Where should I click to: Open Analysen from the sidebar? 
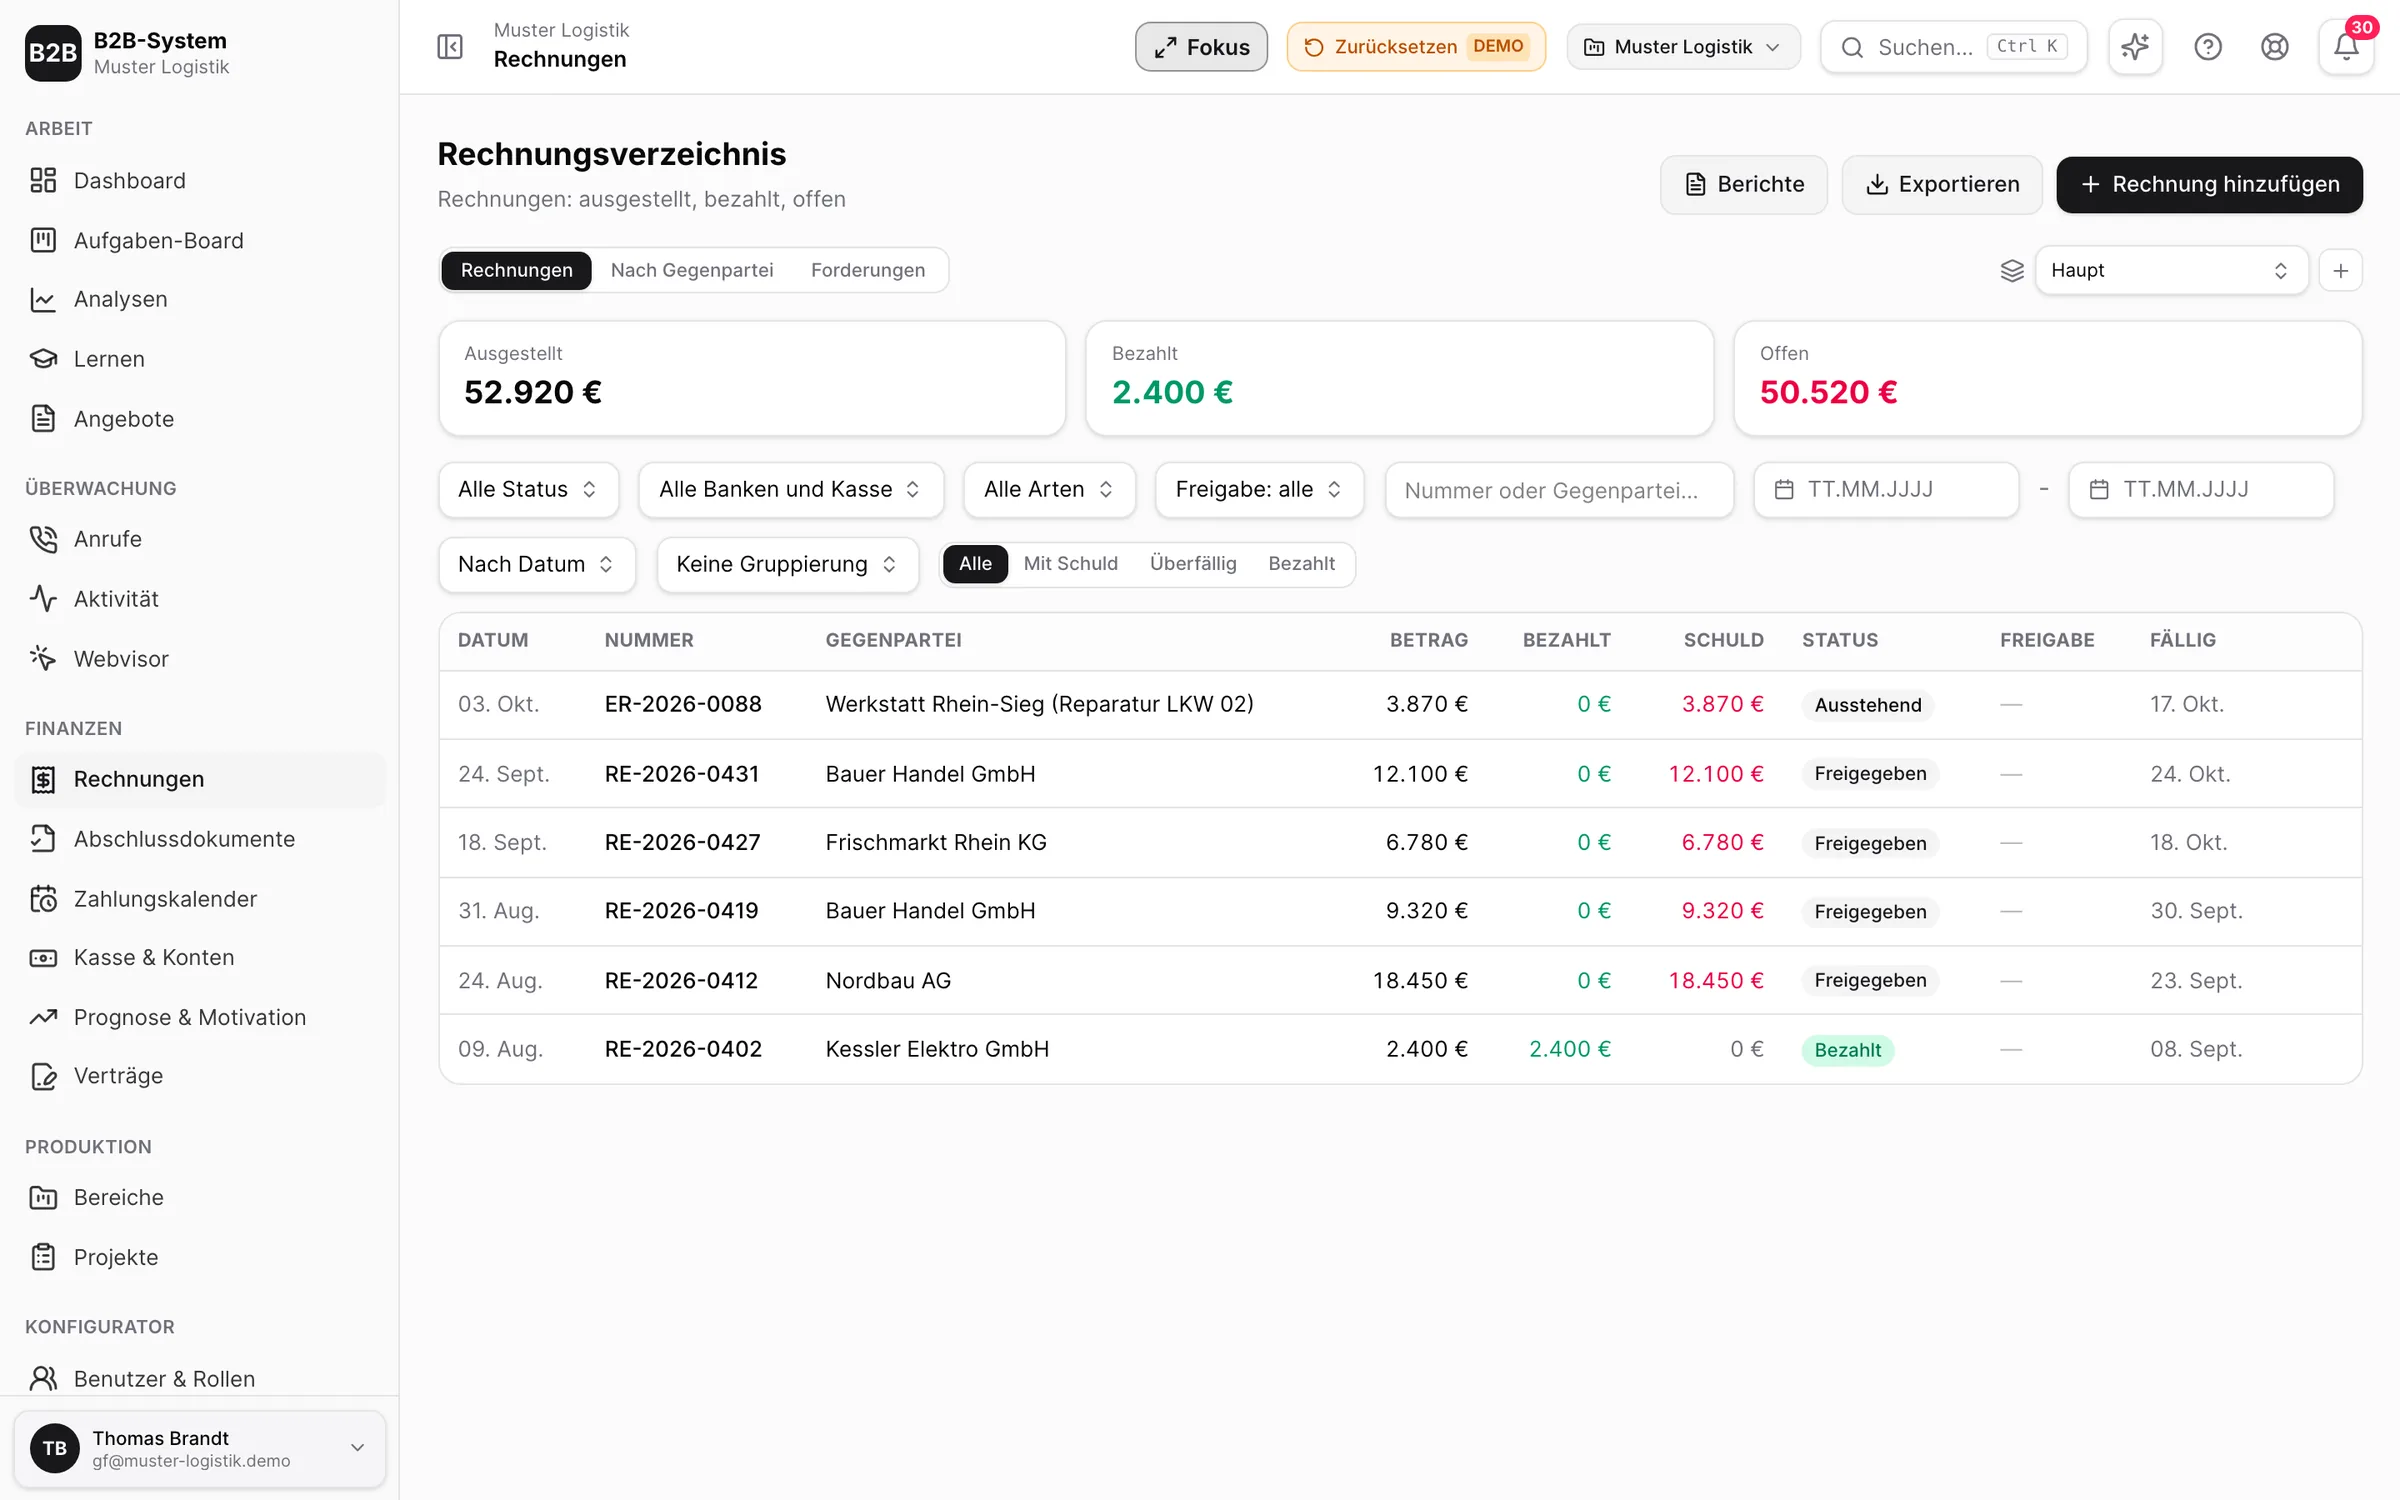(200, 299)
